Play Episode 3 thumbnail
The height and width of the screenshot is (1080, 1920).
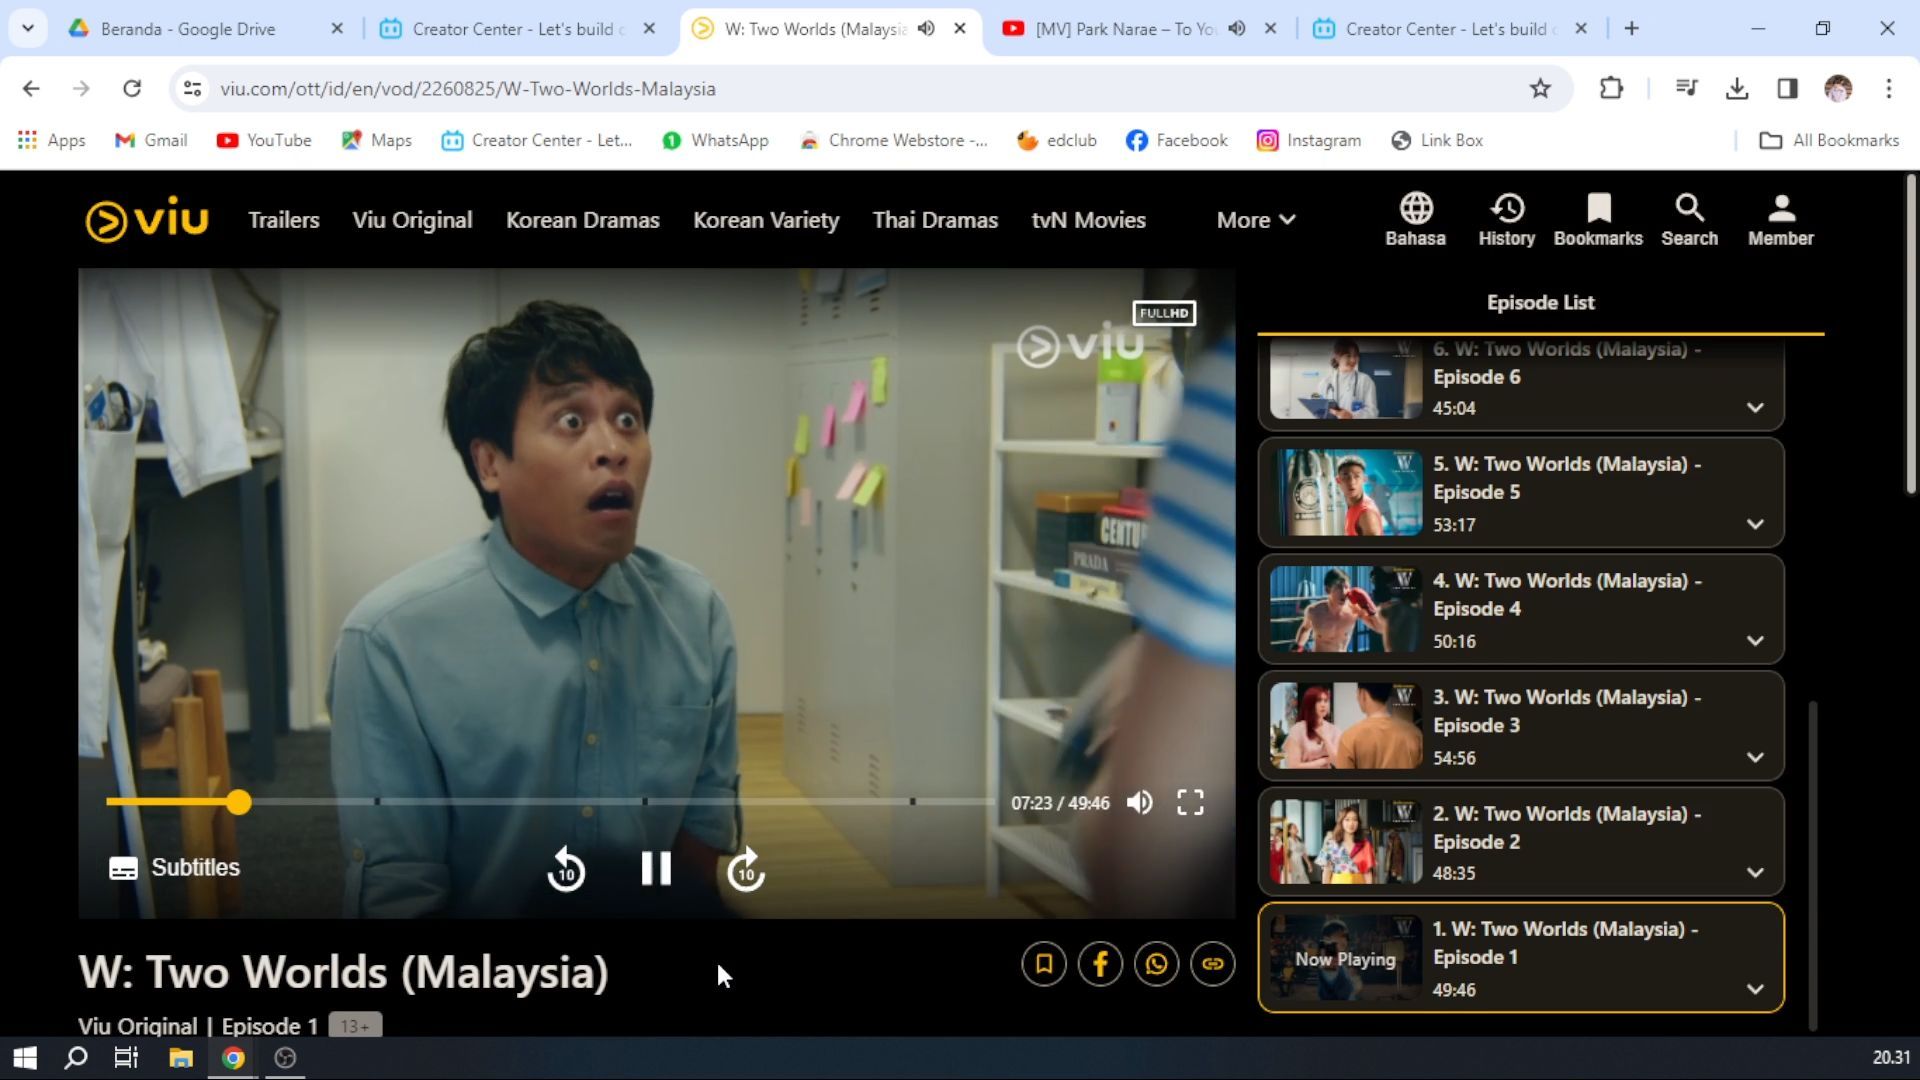click(1345, 726)
